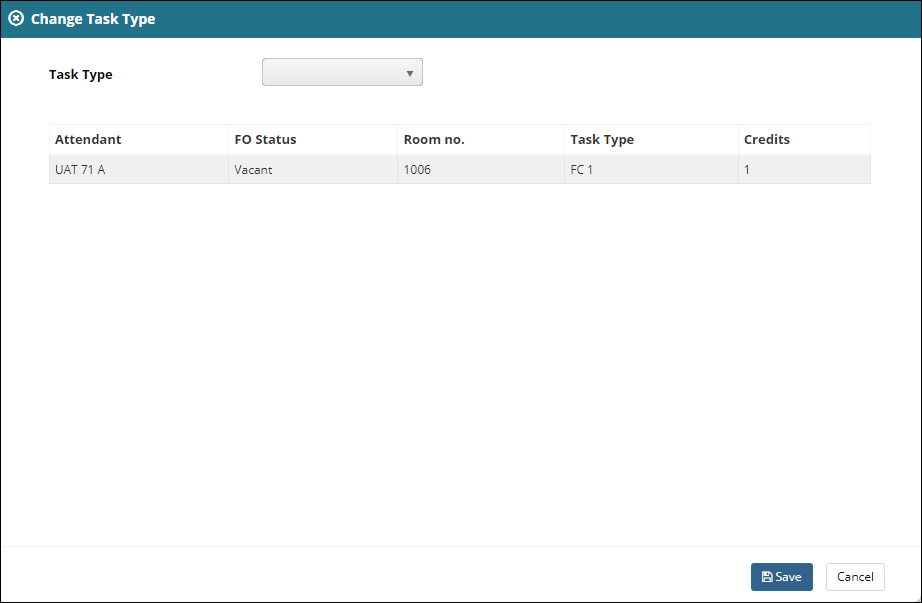Select the highlighted attendant row

click(460, 170)
